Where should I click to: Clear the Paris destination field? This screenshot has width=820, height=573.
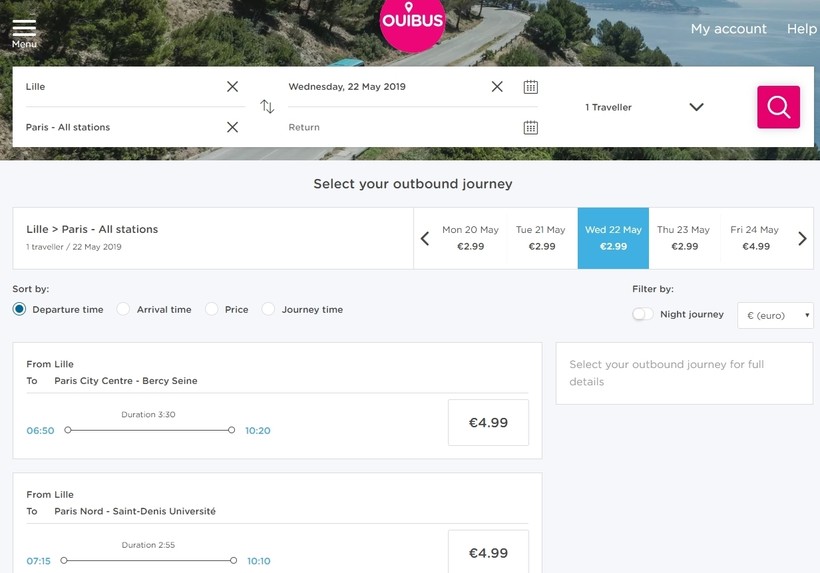(232, 127)
